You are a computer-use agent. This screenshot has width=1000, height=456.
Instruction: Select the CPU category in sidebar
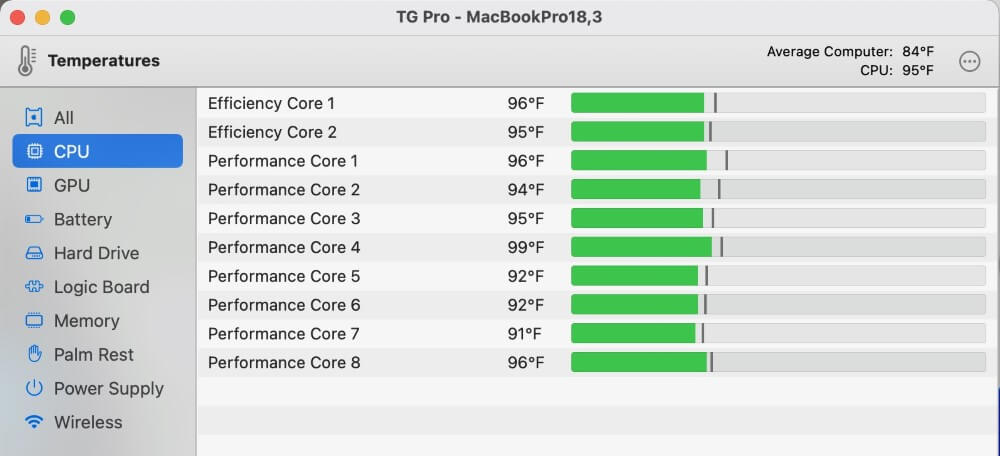pos(98,151)
